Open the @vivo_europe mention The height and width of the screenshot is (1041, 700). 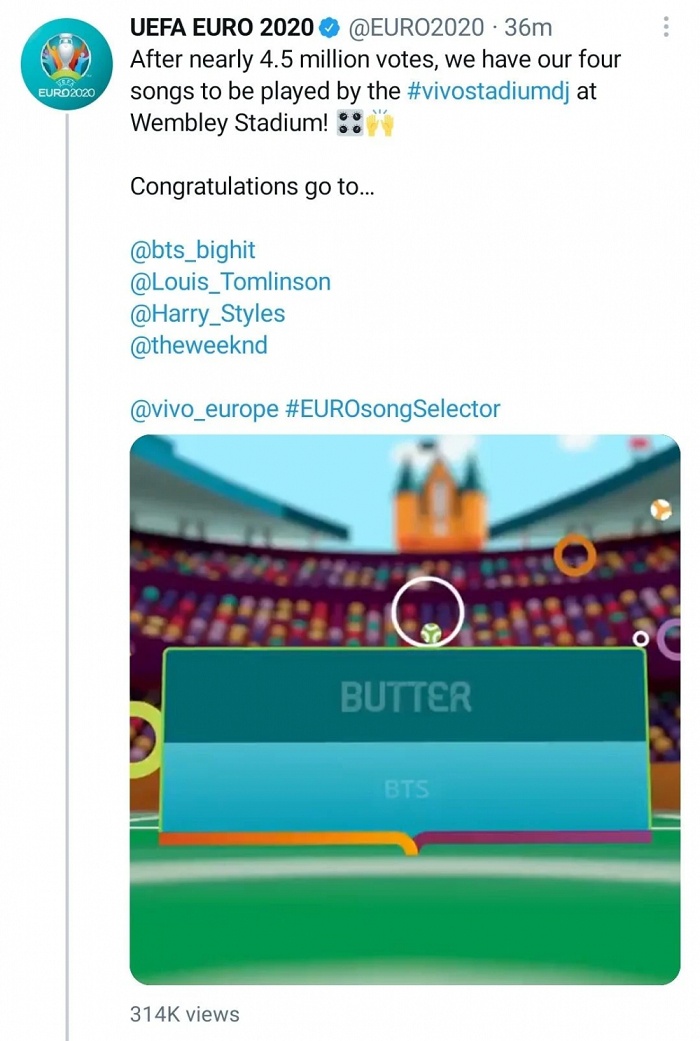(x=204, y=409)
